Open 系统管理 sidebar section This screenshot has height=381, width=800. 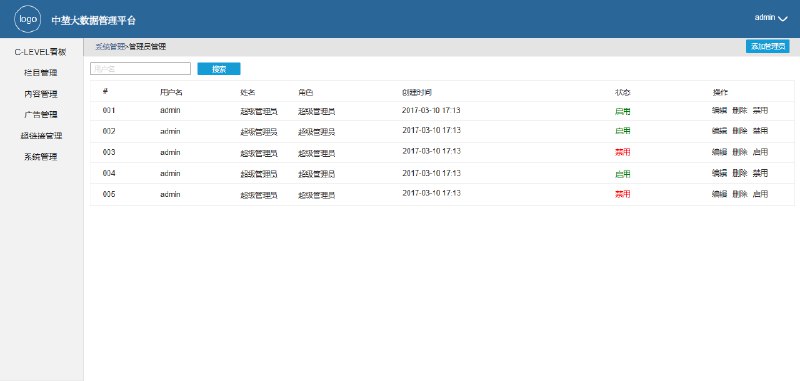click(x=41, y=157)
